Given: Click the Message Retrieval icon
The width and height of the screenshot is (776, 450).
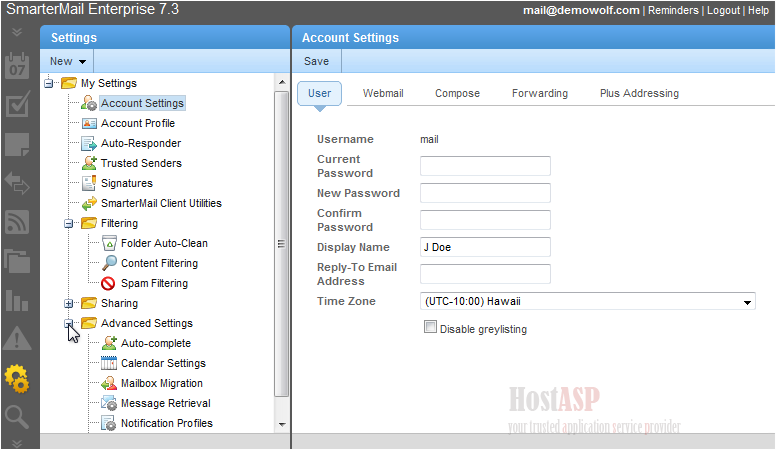Looking at the screenshot, I should pyautogui.click(x=109, y=403).
